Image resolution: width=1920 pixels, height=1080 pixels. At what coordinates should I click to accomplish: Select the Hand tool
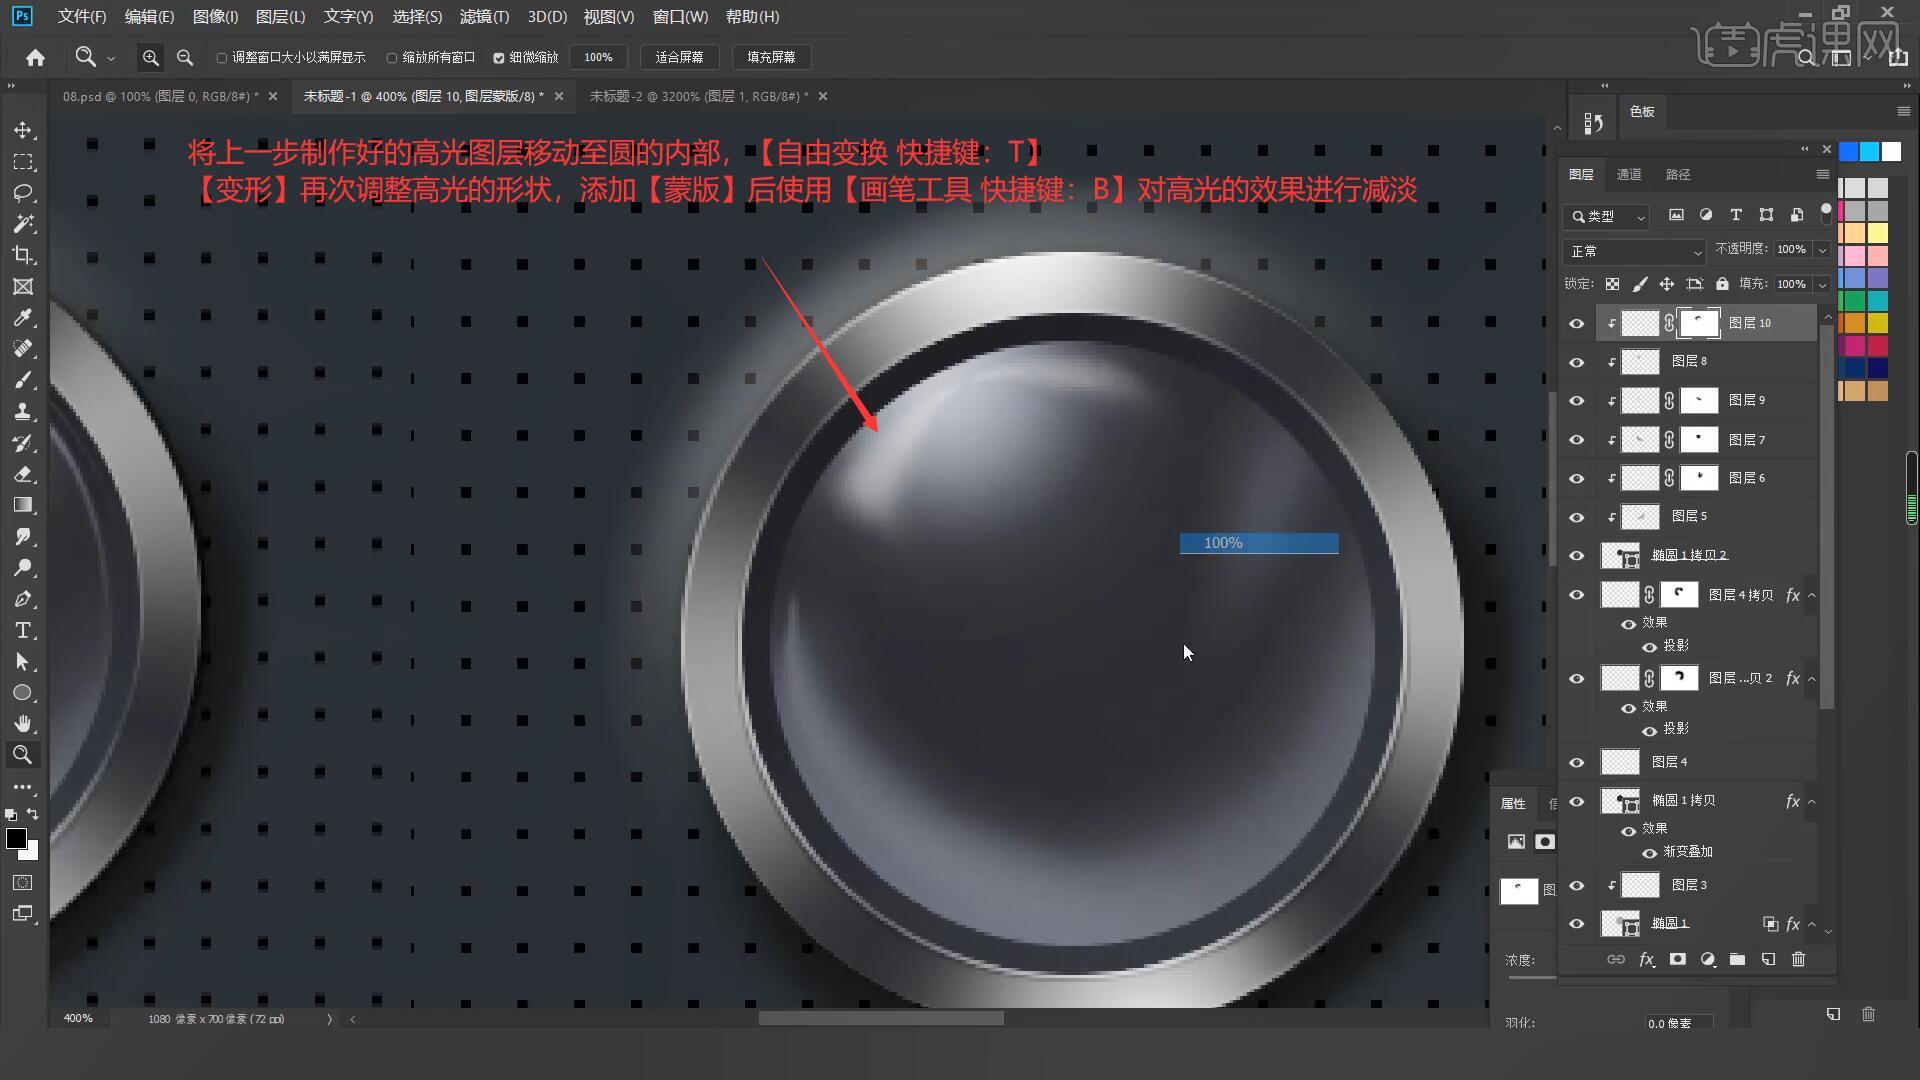click(x=22, y=724)
